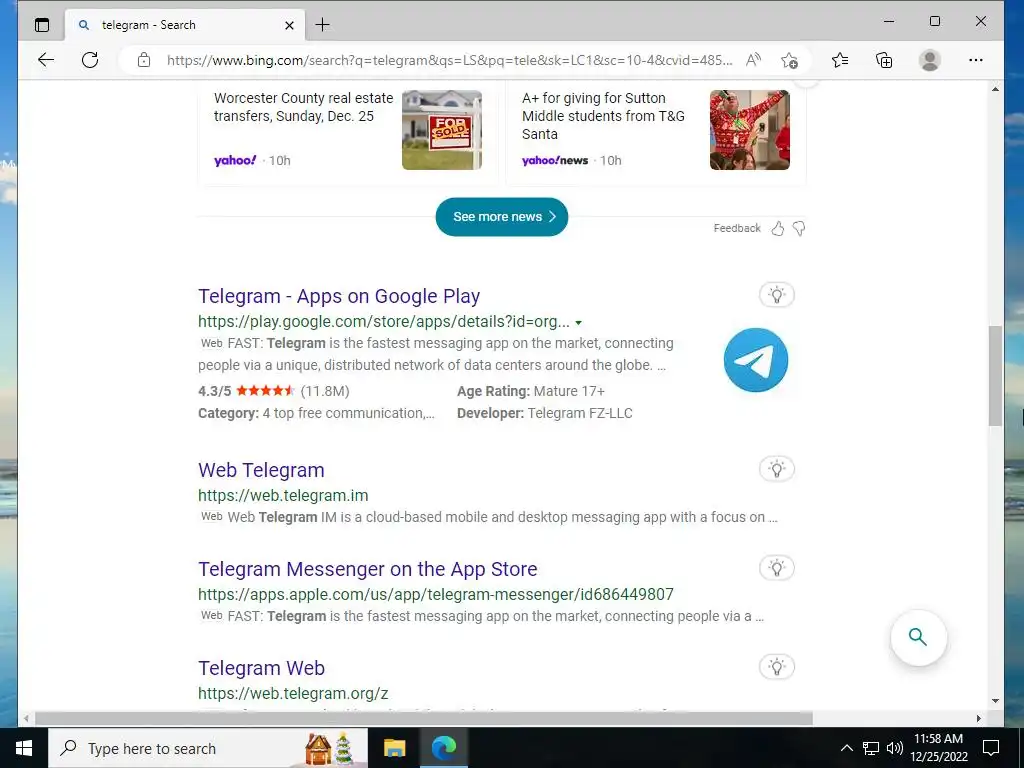Click the address bar URL field
The image size is (1024, 768).
(449, 60)
